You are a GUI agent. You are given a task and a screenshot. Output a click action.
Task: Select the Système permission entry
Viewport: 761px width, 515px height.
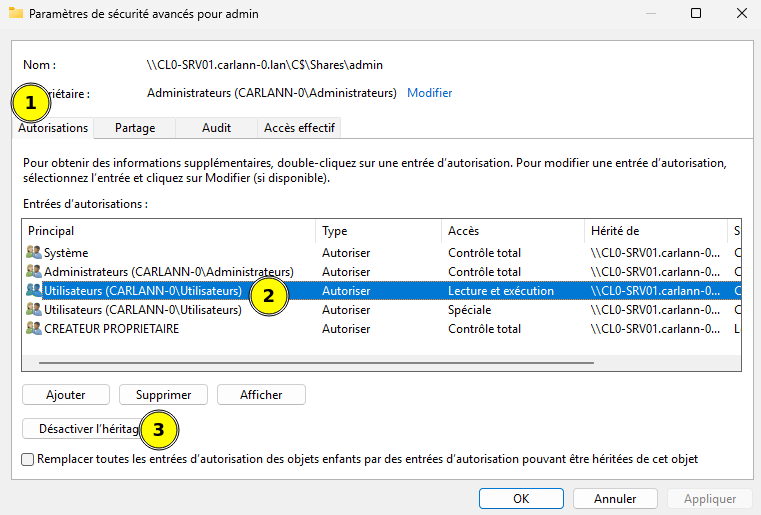pyautogui.click(x=382, y=252)
